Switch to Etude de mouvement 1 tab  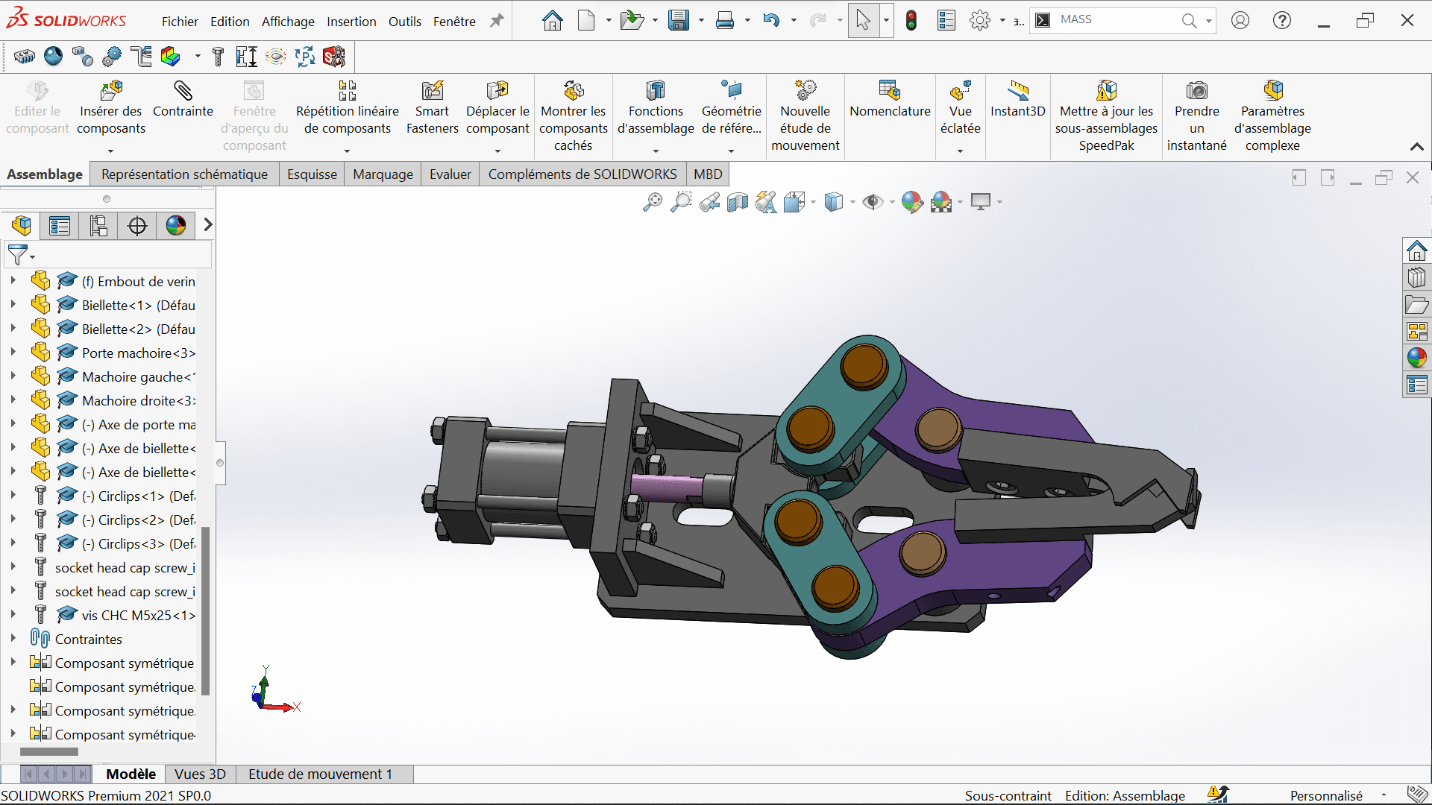coord(320,774)
